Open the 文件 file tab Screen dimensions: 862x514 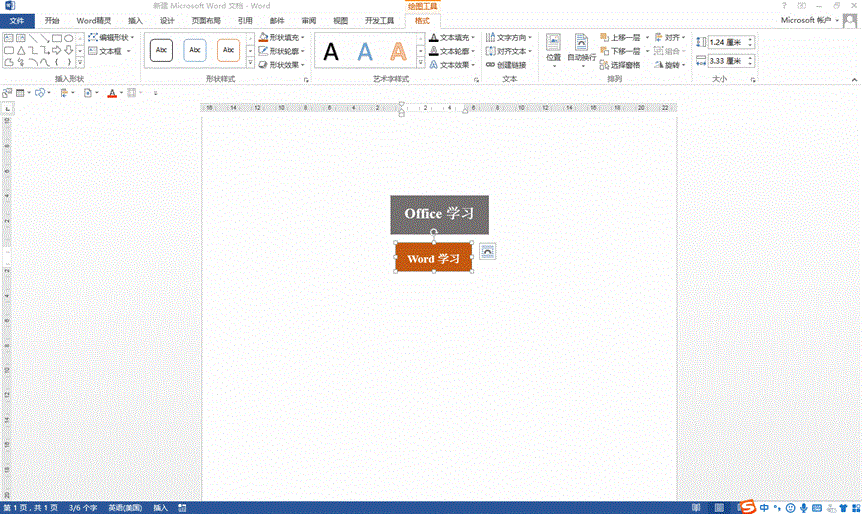[x=17, y=20]
